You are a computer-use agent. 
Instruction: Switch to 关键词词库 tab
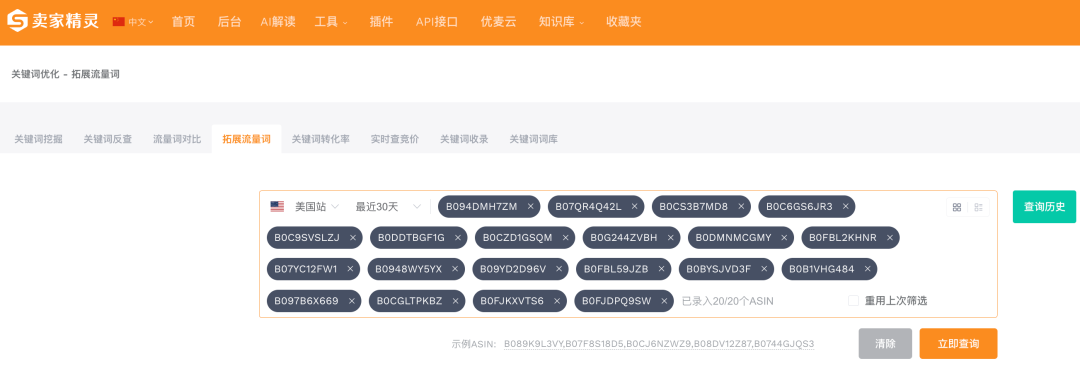(534, 139)
